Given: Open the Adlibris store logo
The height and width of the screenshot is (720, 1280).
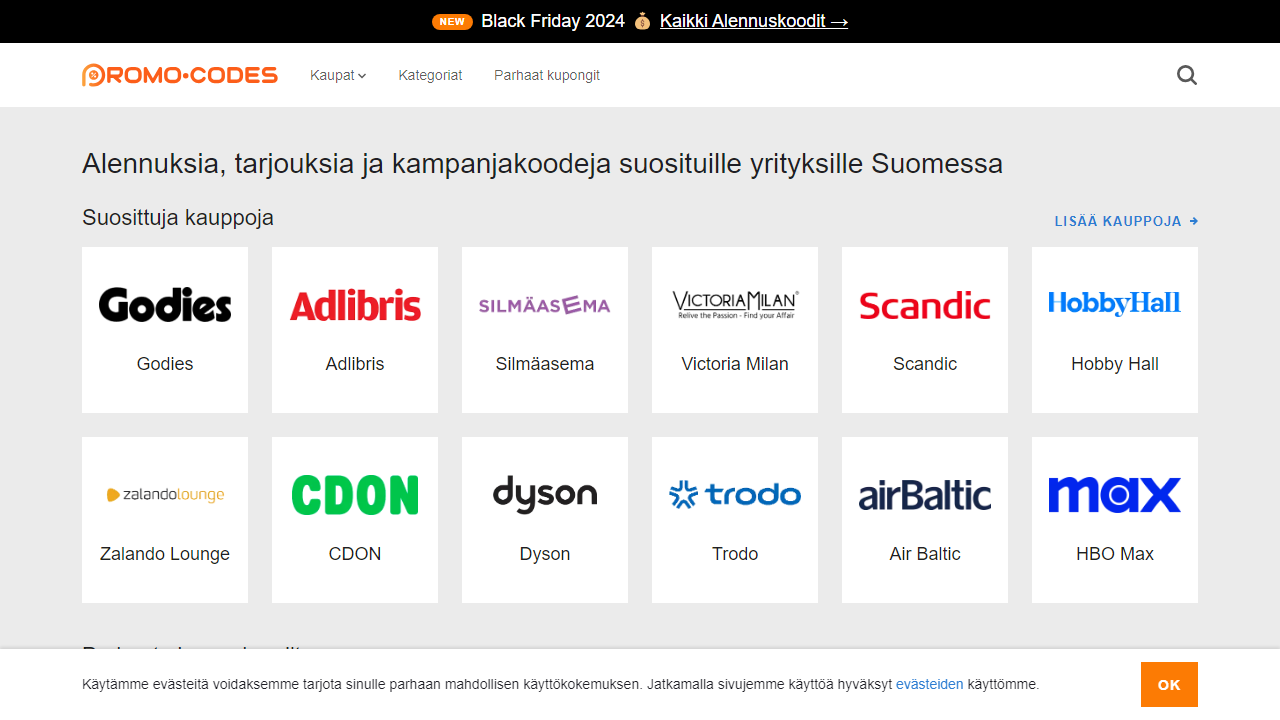Looking at the screenshot, I should click(354, 304).
